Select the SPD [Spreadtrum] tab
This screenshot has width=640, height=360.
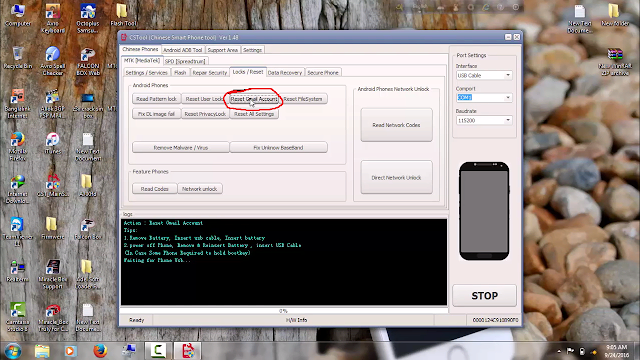(x=185, y=61)
